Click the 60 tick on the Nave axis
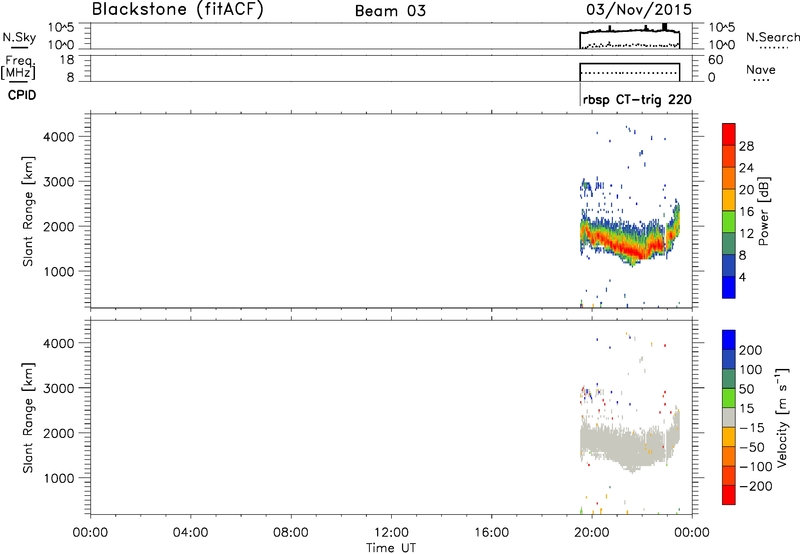 pos(716,60)
